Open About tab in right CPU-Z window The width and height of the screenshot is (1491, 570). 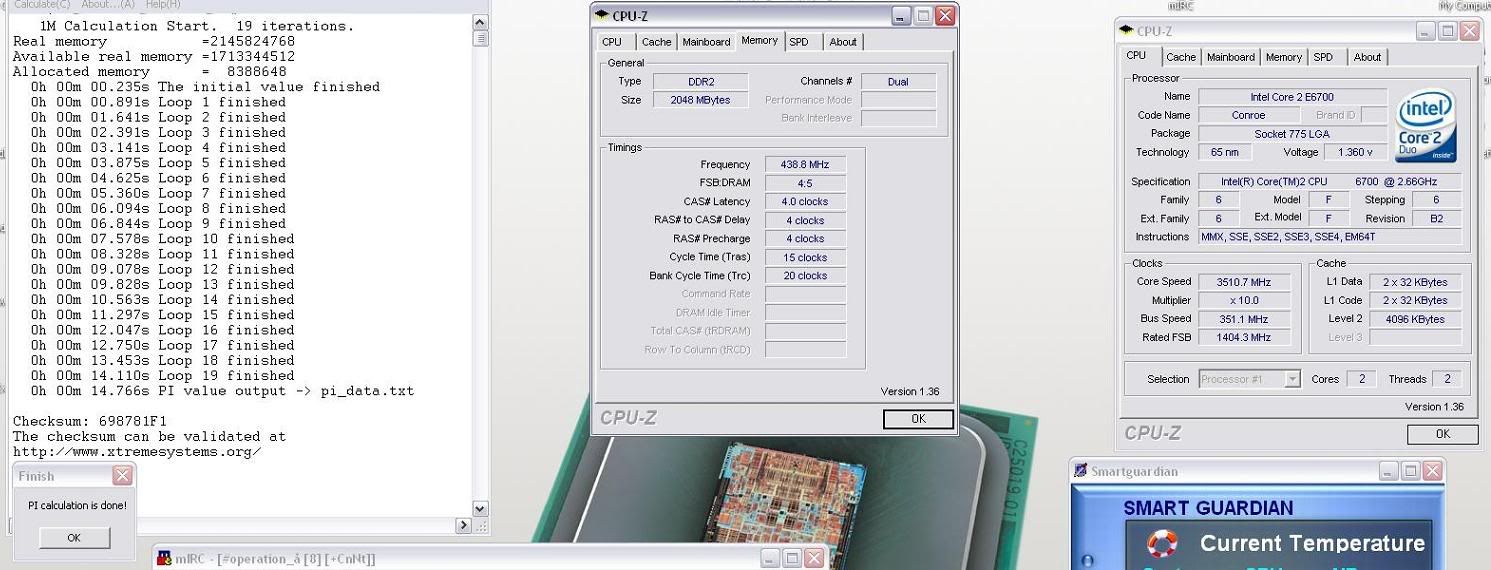click(x=1368, y=57)
